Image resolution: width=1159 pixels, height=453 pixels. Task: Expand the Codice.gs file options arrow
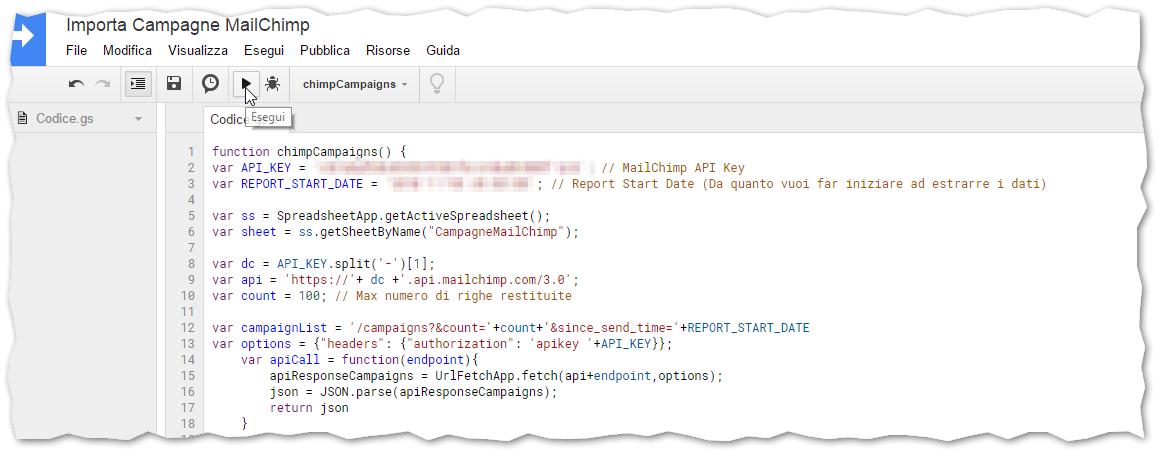coord(138,119)
